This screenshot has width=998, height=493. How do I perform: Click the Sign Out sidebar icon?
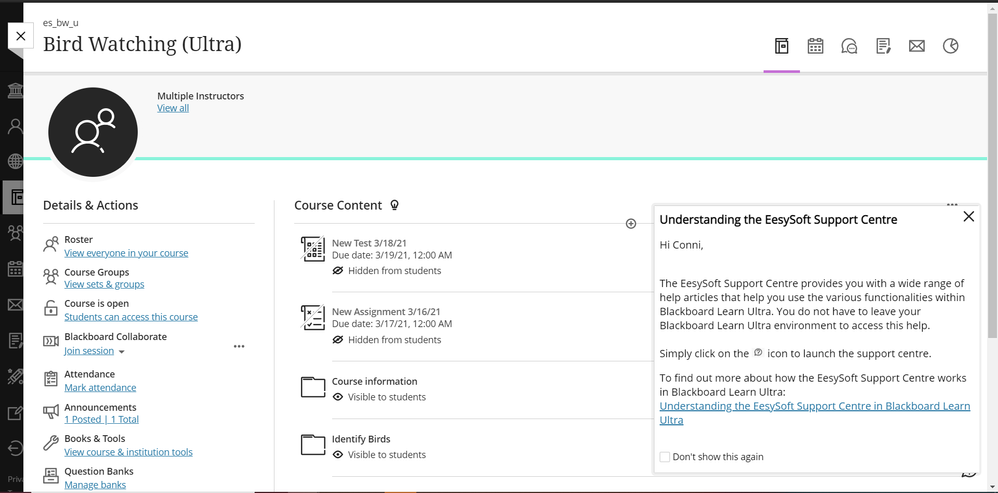tap(15, 447)
